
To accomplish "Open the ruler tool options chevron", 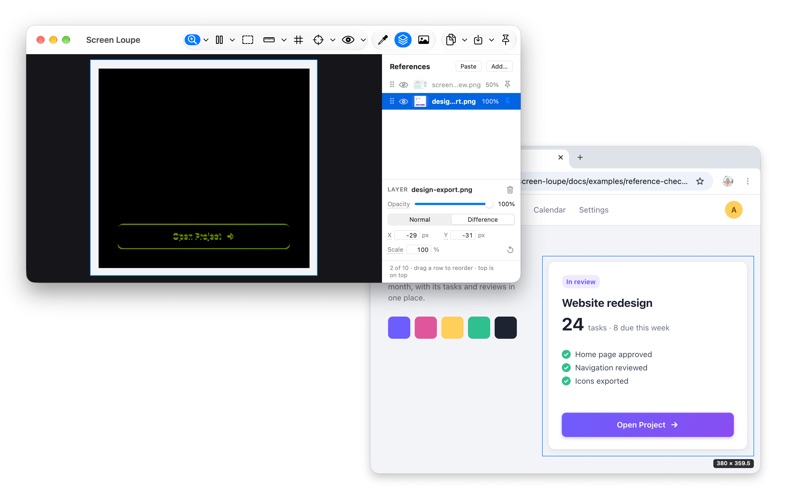I will pos(284,40).
